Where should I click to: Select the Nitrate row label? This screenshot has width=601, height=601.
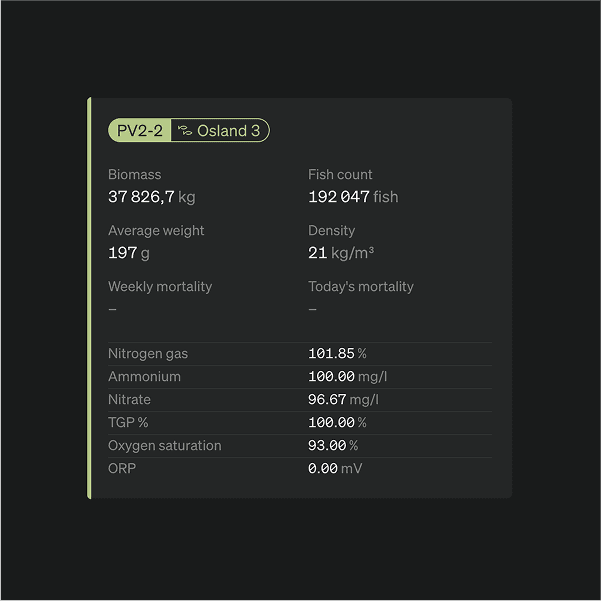point(129,400)
